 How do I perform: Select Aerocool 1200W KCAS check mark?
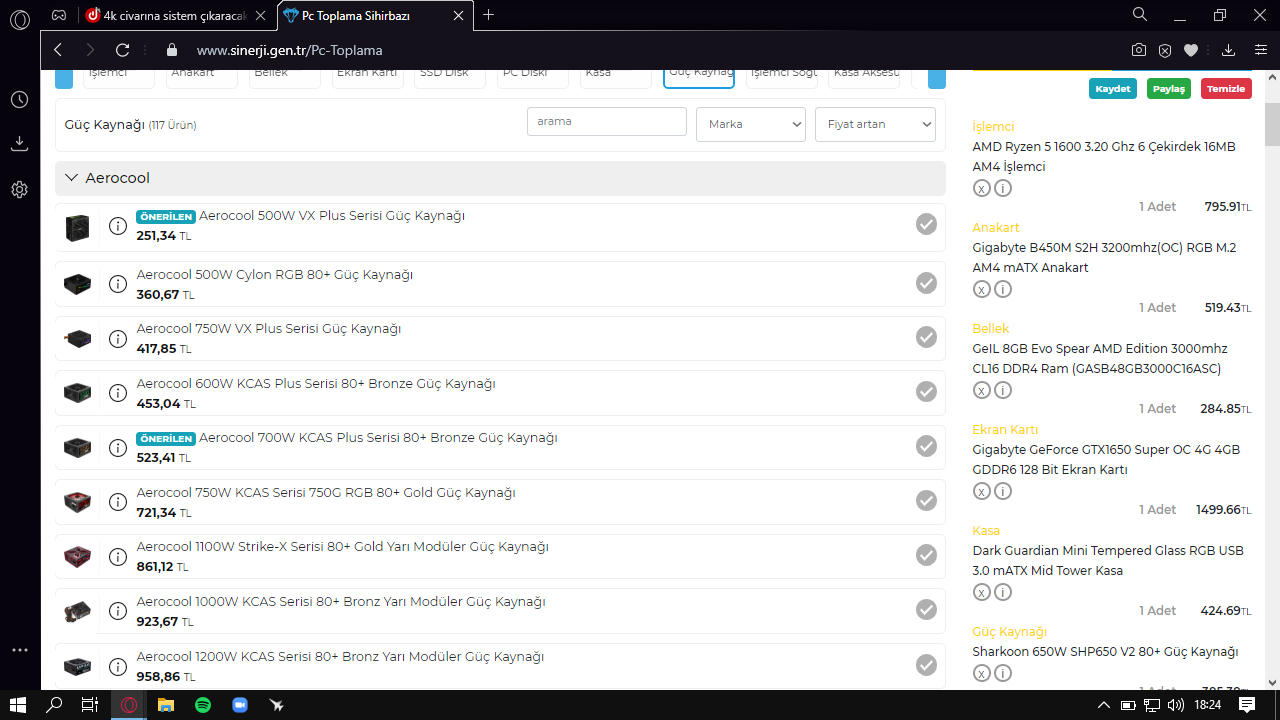(926, 664)
